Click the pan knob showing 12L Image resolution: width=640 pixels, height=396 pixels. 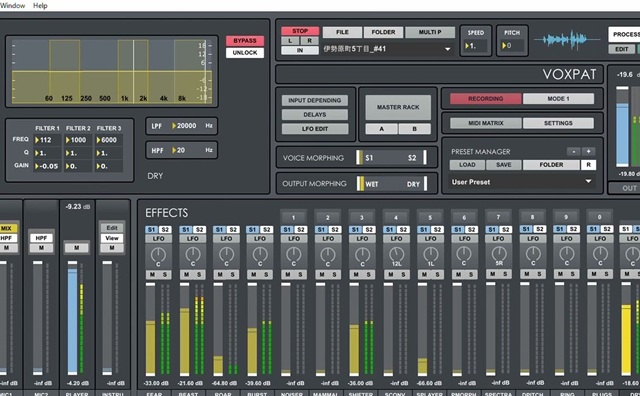[x=396, y=256]
